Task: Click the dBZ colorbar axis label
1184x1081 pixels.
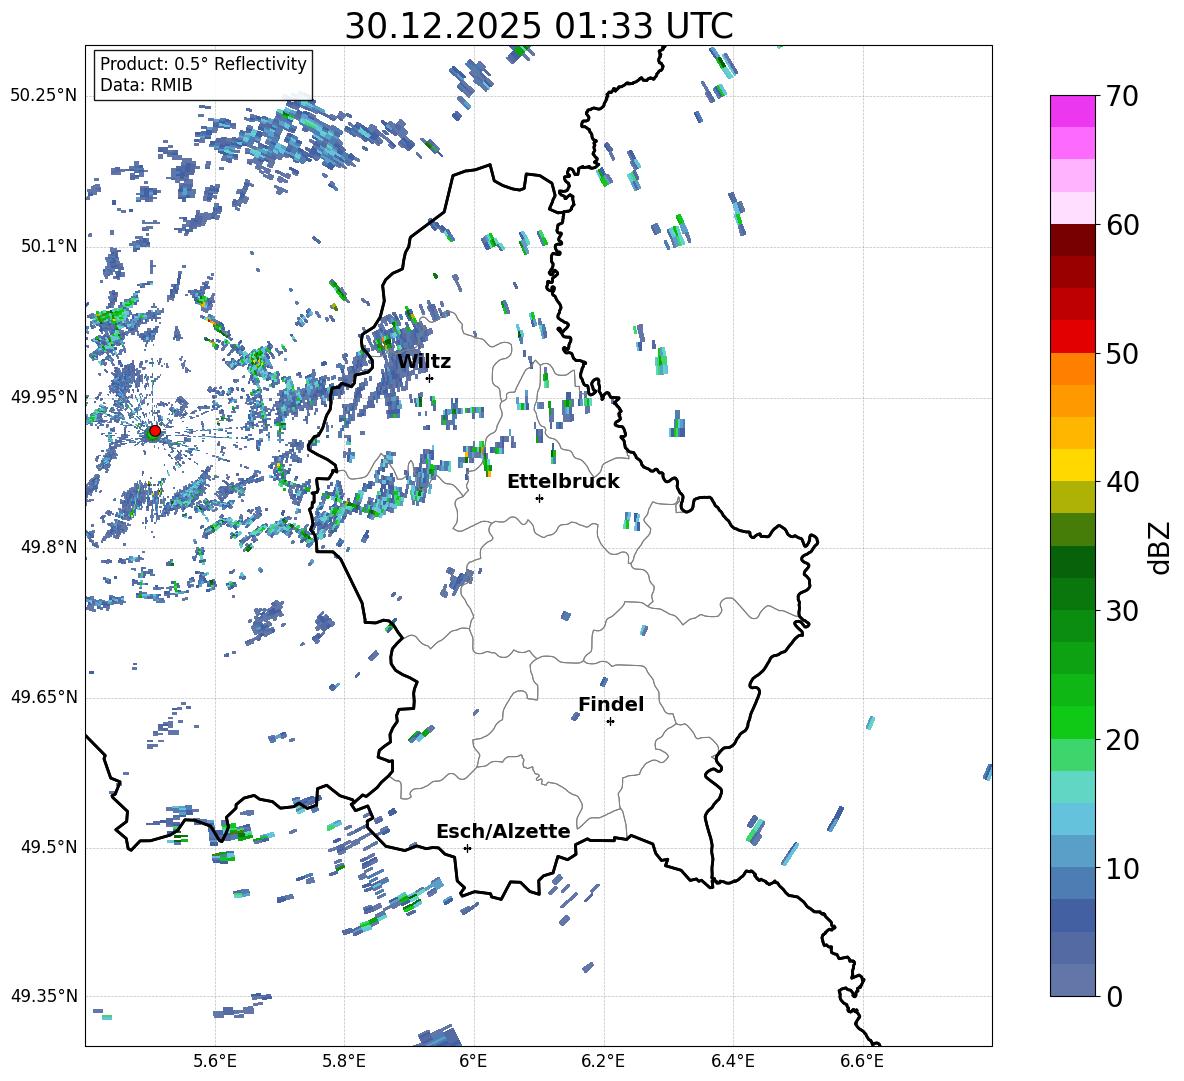Action: pos(1160,547)
